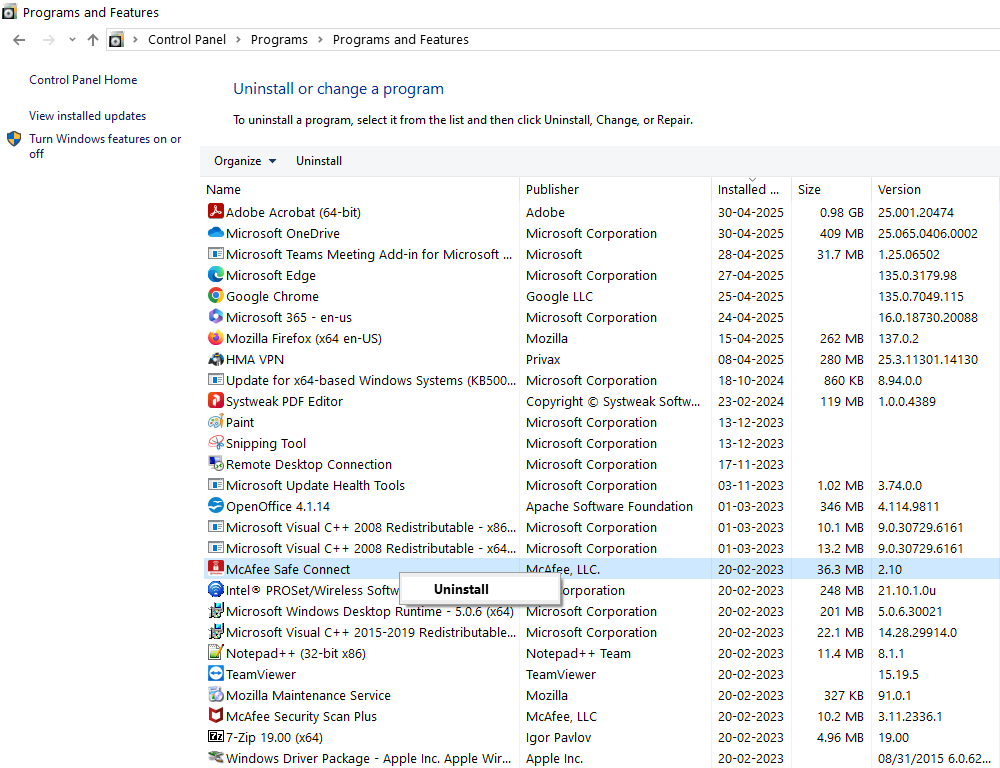Click the Privax publisher cell
This screenshot has width=1000, height=768.
(543, 359)
